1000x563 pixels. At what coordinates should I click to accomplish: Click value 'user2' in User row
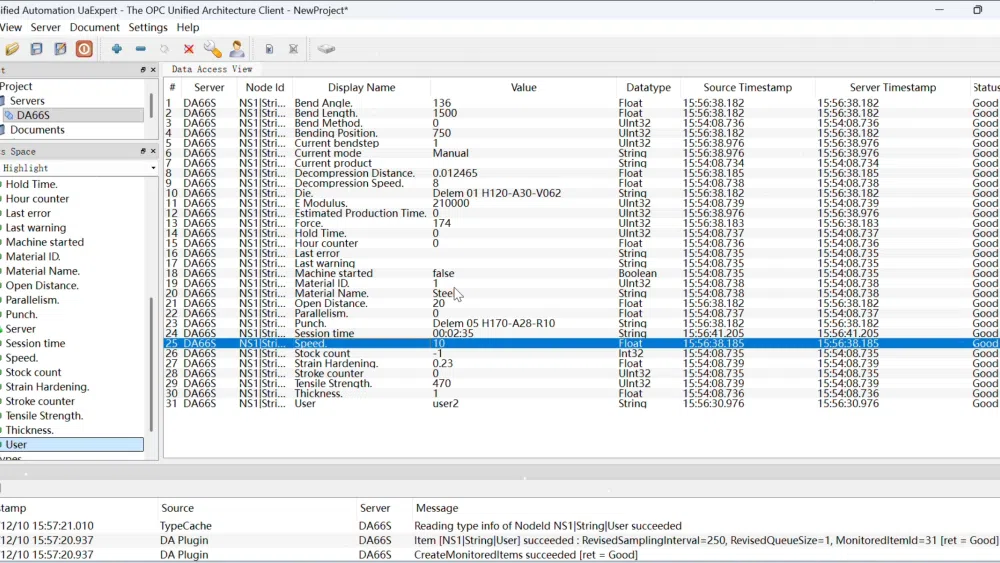tap(445, 404)
